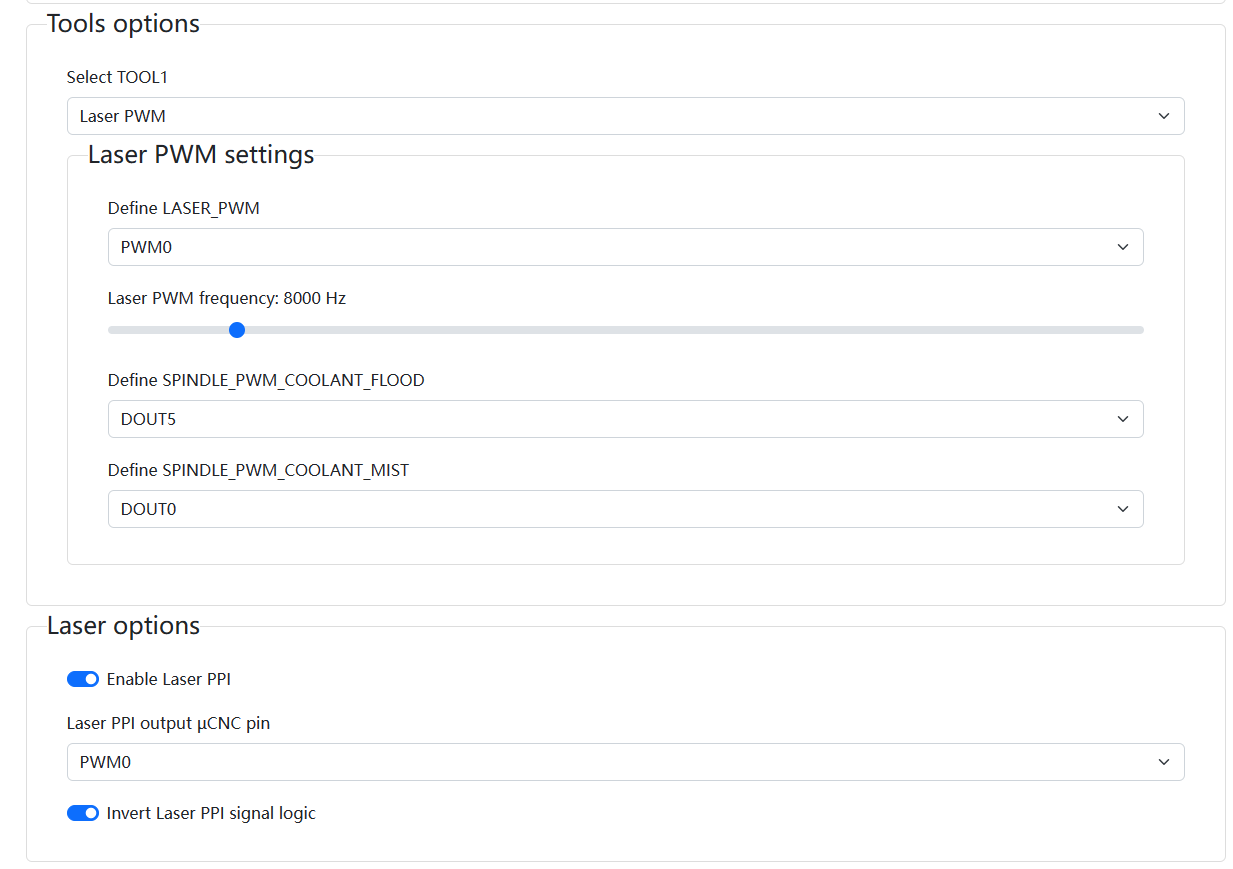Open the SPINDLE_PWM_COOLANT_MIST dropdown
Image resolution: width=1233 pixels, height=869 pixels.
625,509
